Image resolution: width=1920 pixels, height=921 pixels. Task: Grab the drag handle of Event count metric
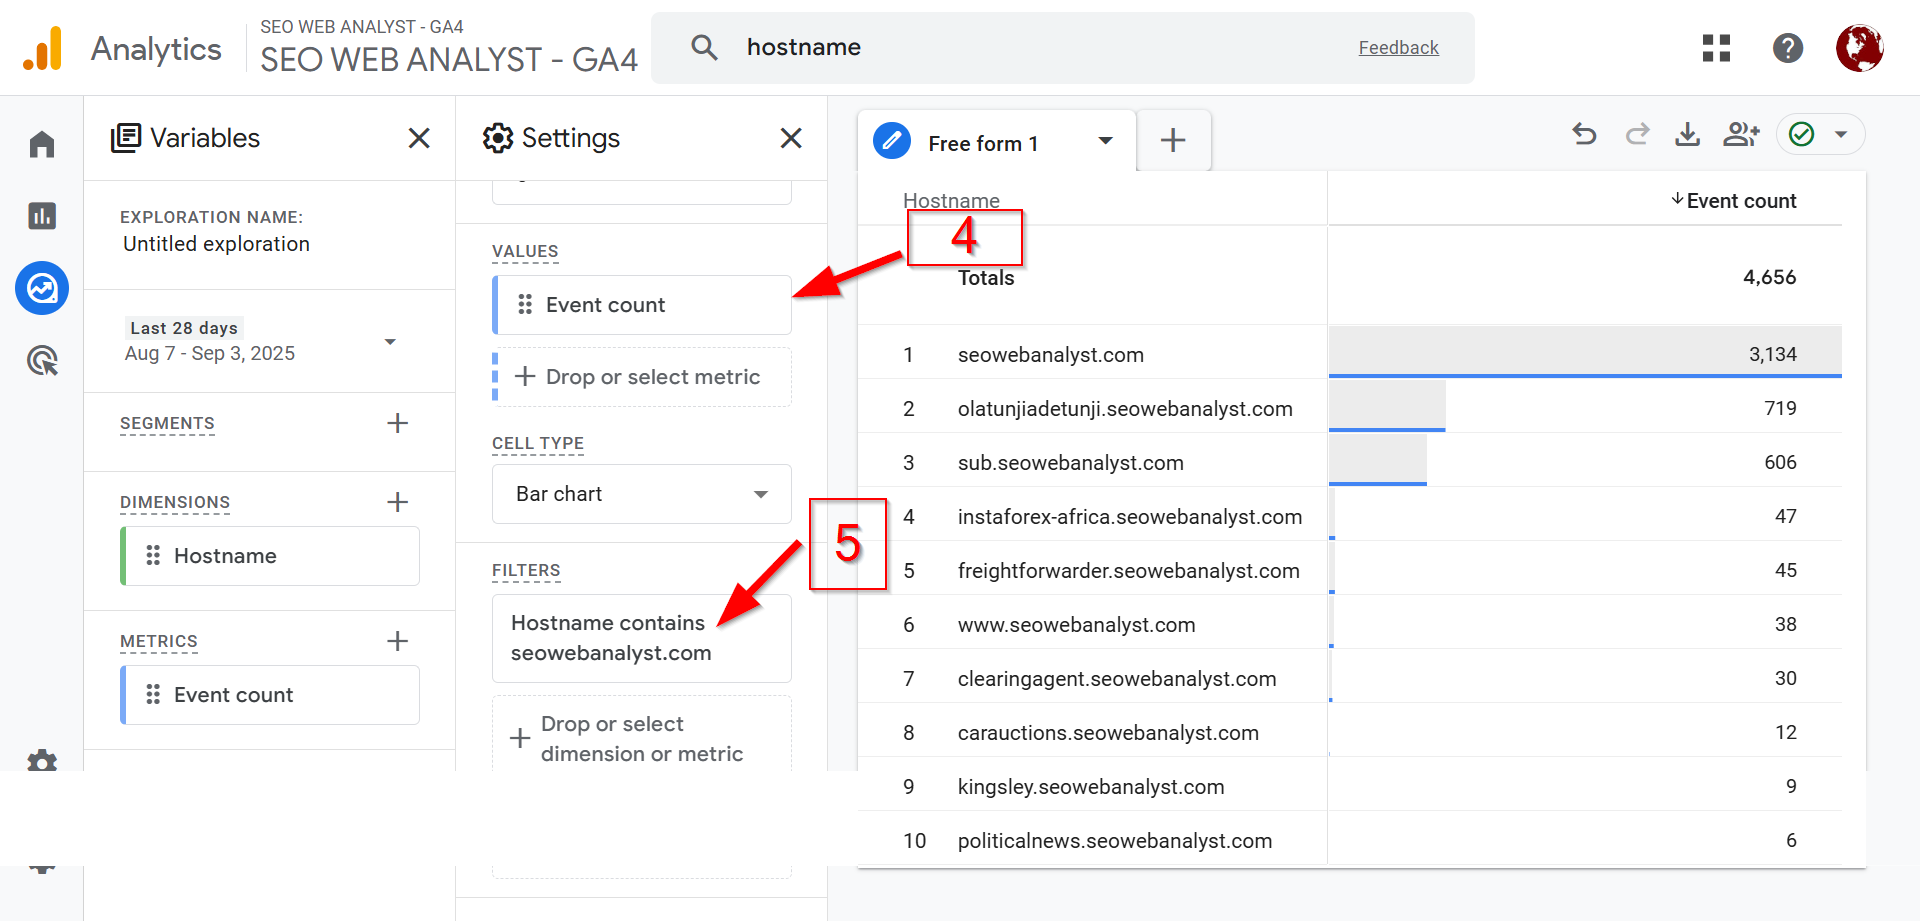click(x=153, y=695)
